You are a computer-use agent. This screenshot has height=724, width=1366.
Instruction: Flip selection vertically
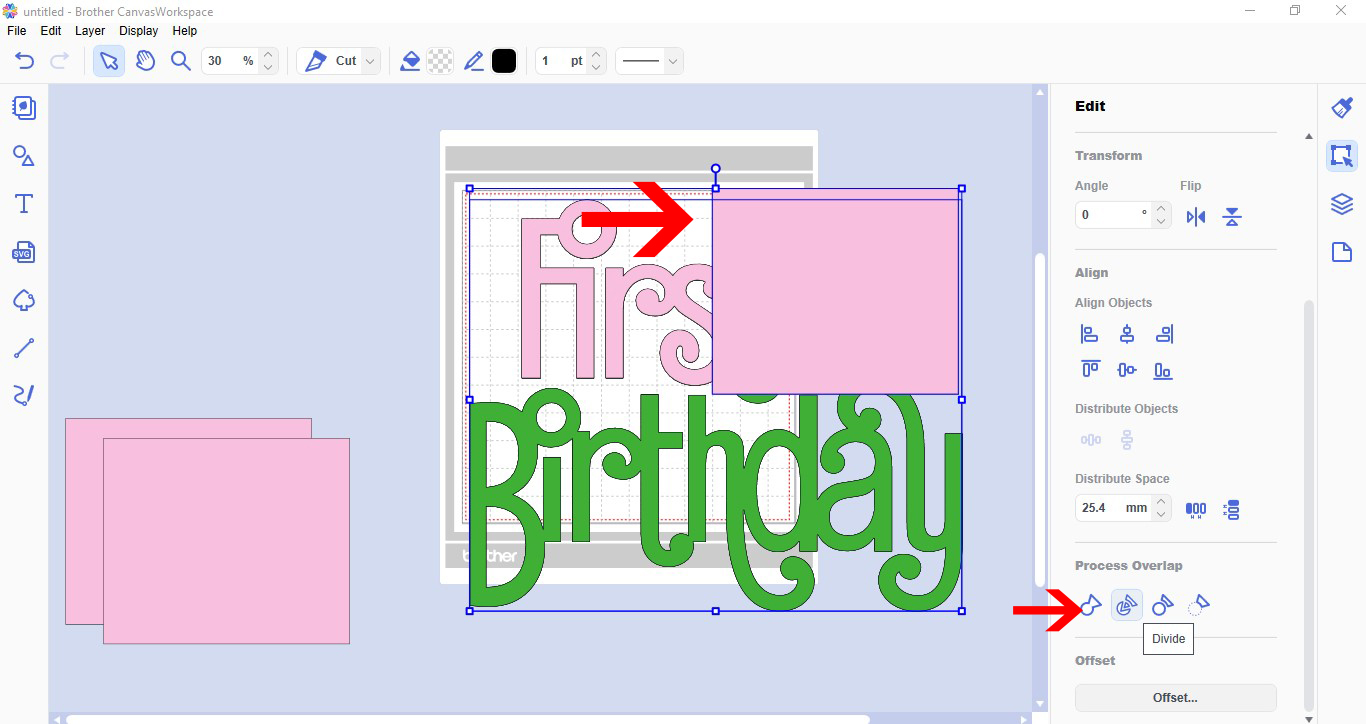click(1232, 217)
